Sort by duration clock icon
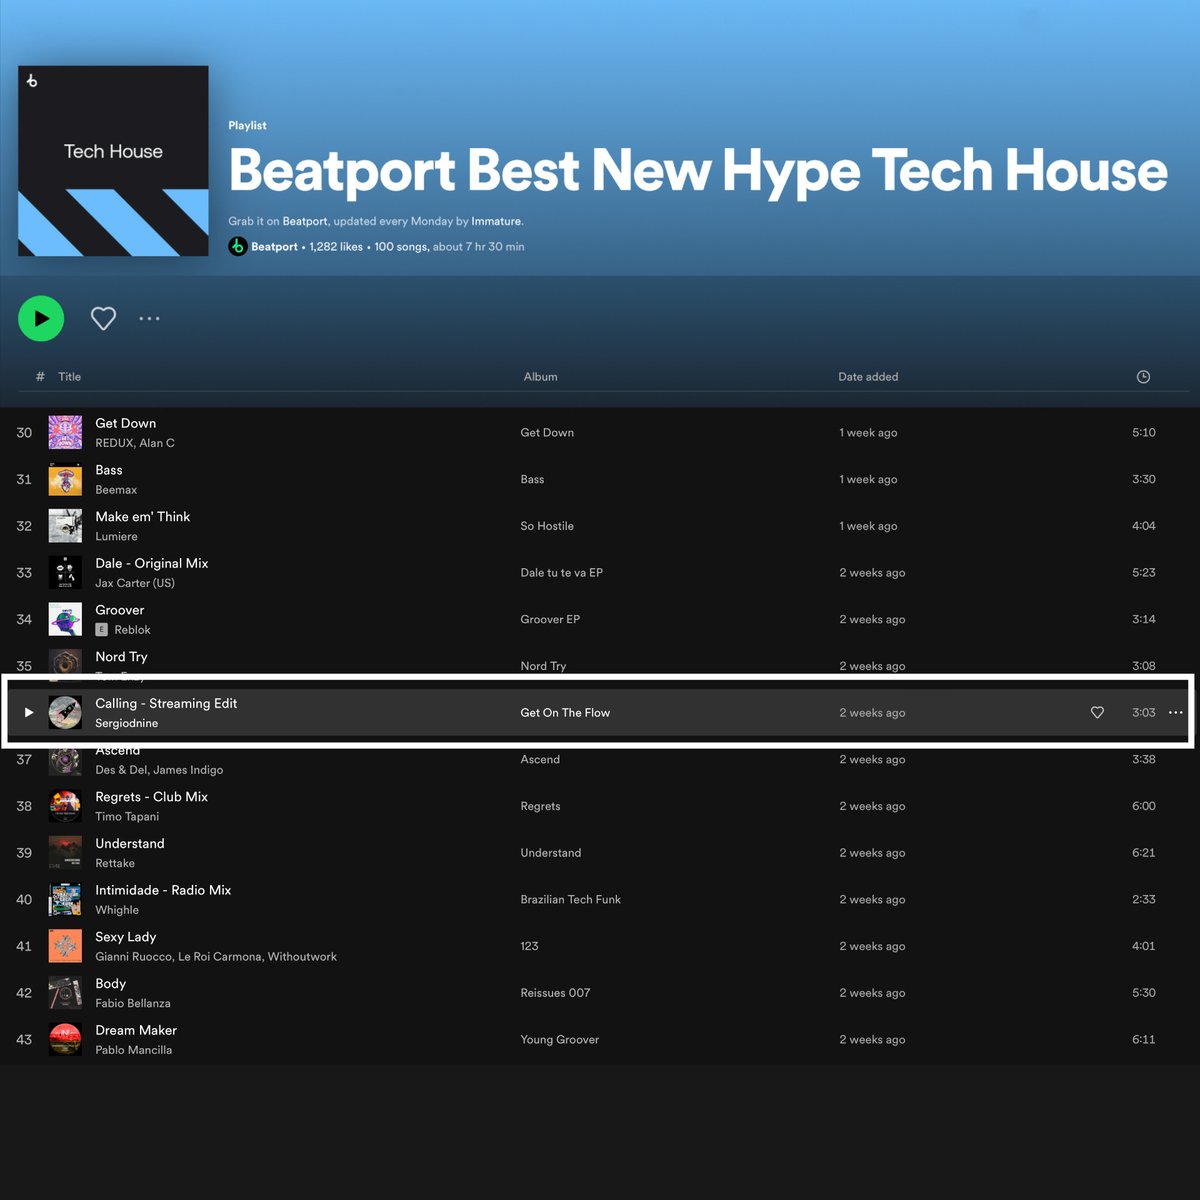 coord(1143,377)
